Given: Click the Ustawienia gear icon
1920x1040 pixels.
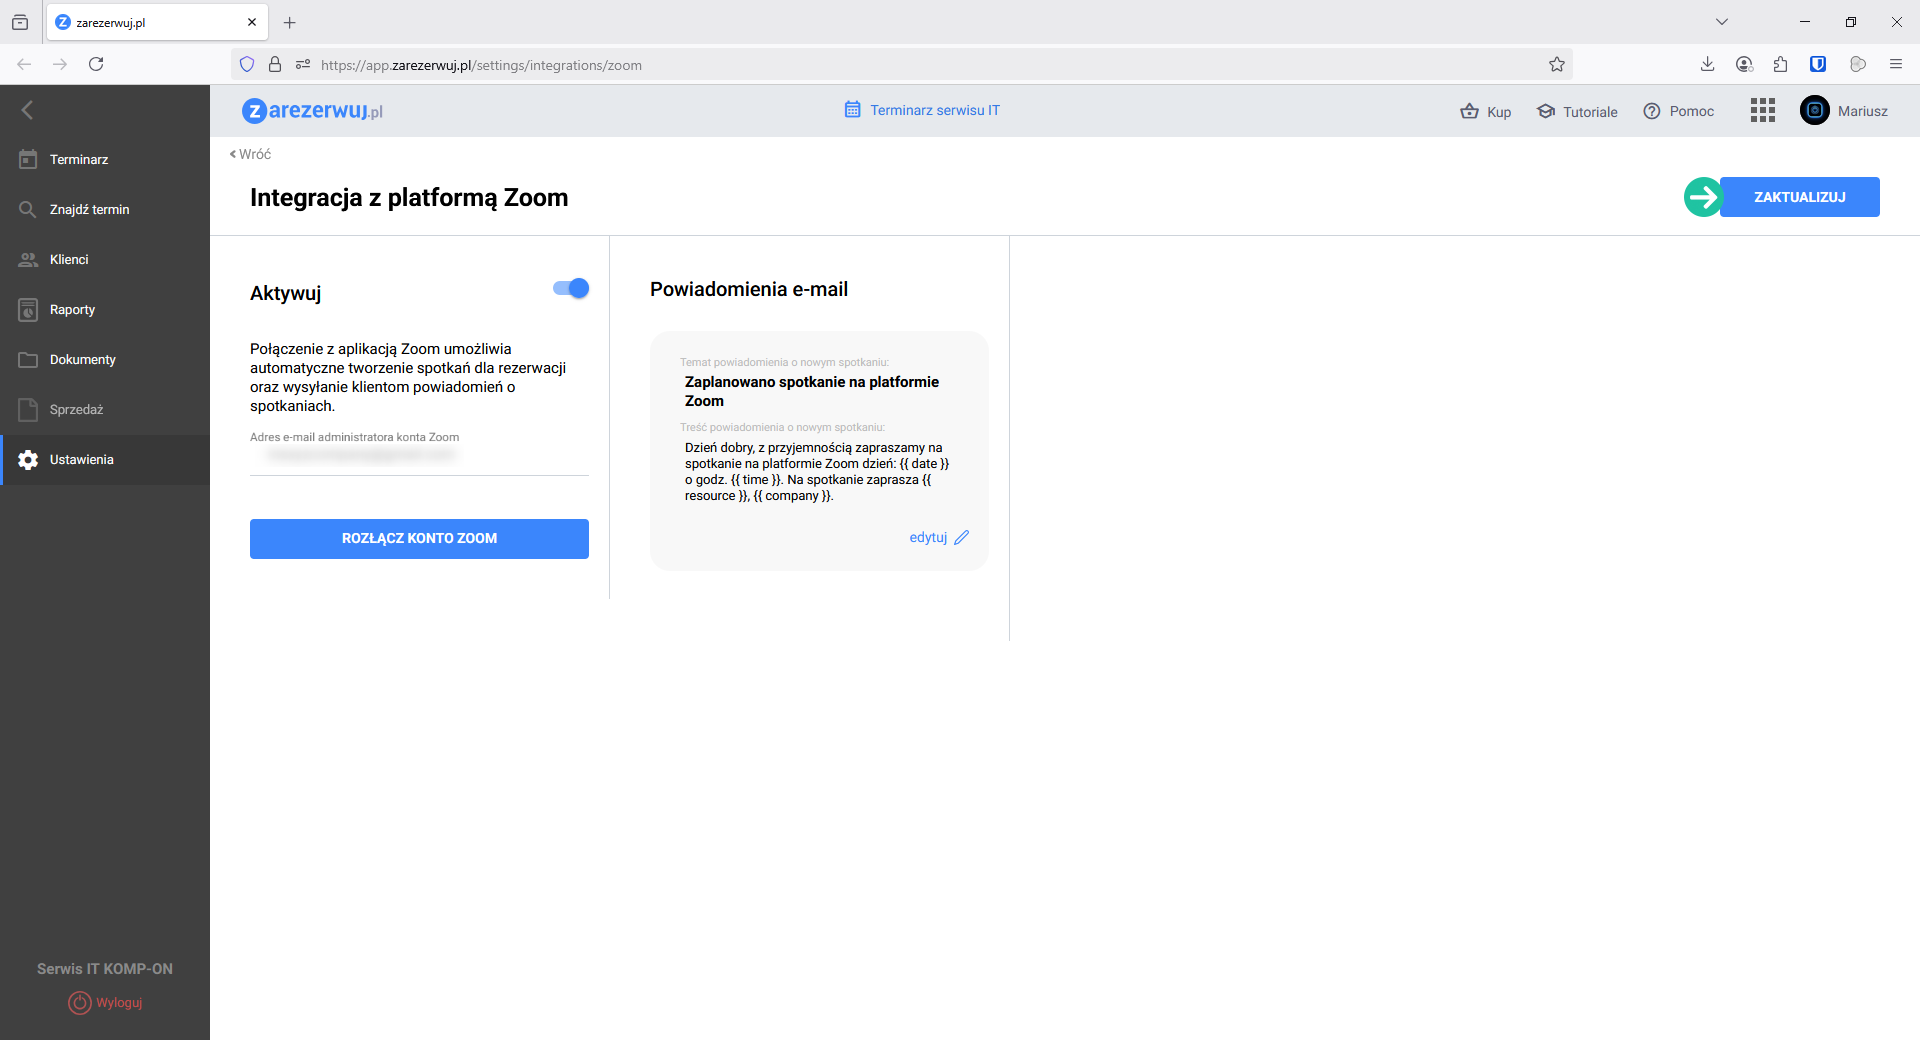Looking at the screenshot, I should click(28, 460).
